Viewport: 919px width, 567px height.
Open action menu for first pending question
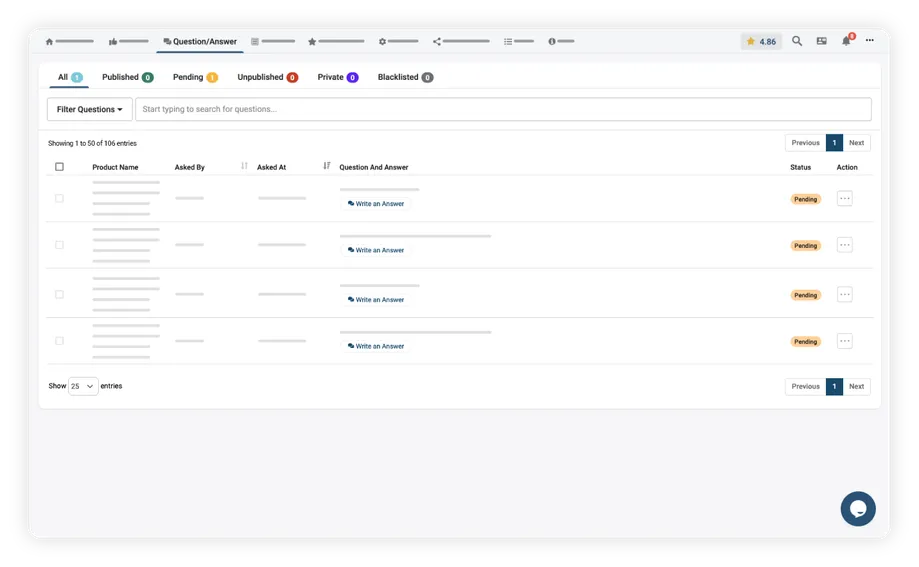pyautogui.click(x=844, y=198)
